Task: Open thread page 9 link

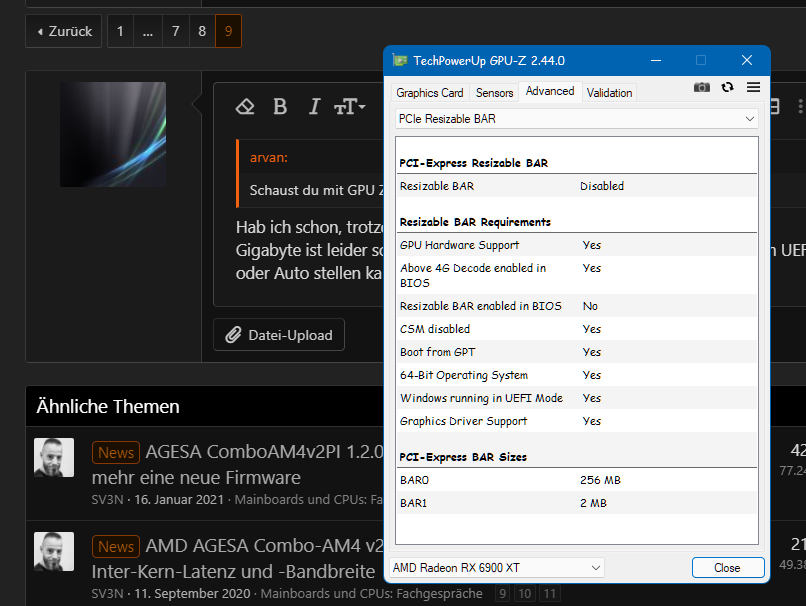Action: click(x=503, y=594)
